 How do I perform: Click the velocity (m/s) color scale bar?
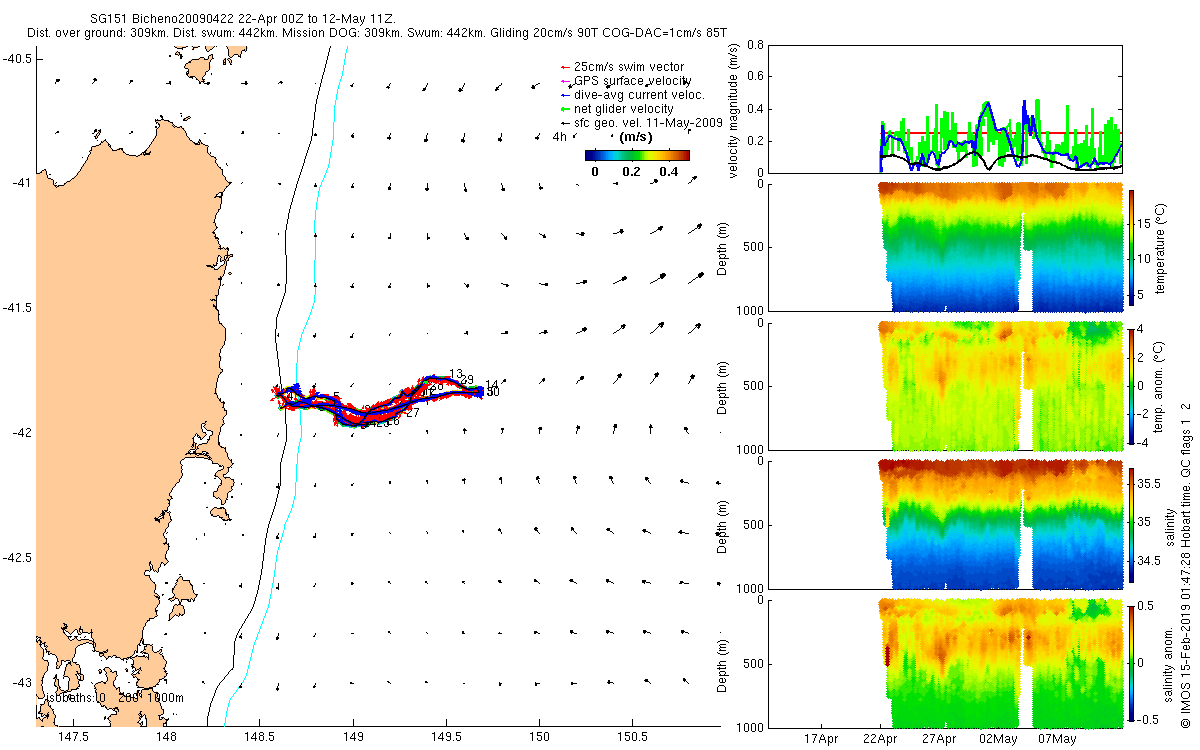[x=637, y=155]
